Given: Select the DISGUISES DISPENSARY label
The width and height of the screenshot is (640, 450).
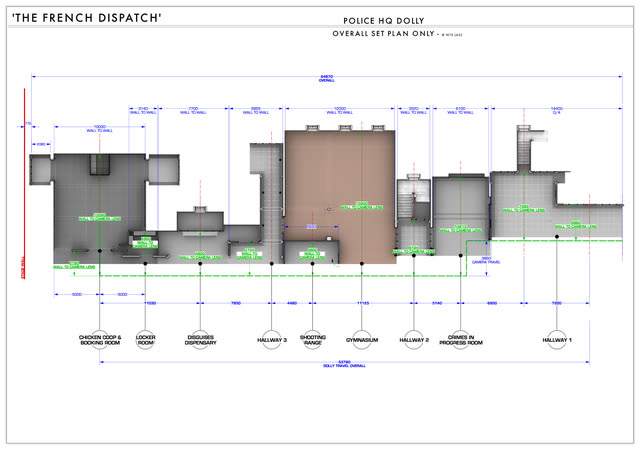Looking at the screenshot, I should (200, 340).
